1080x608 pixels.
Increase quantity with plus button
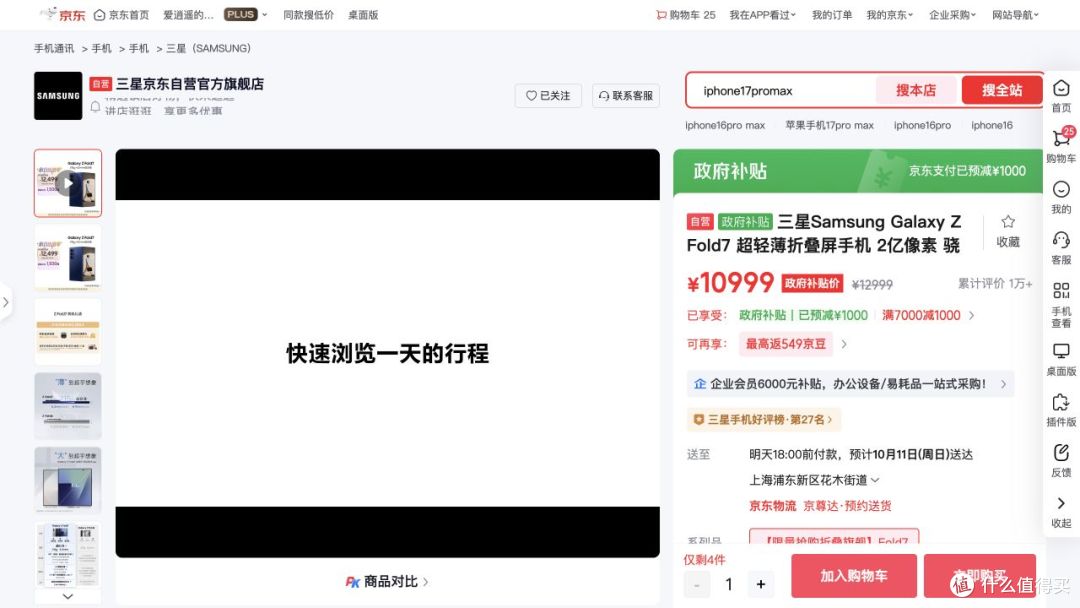pos(760,585)
